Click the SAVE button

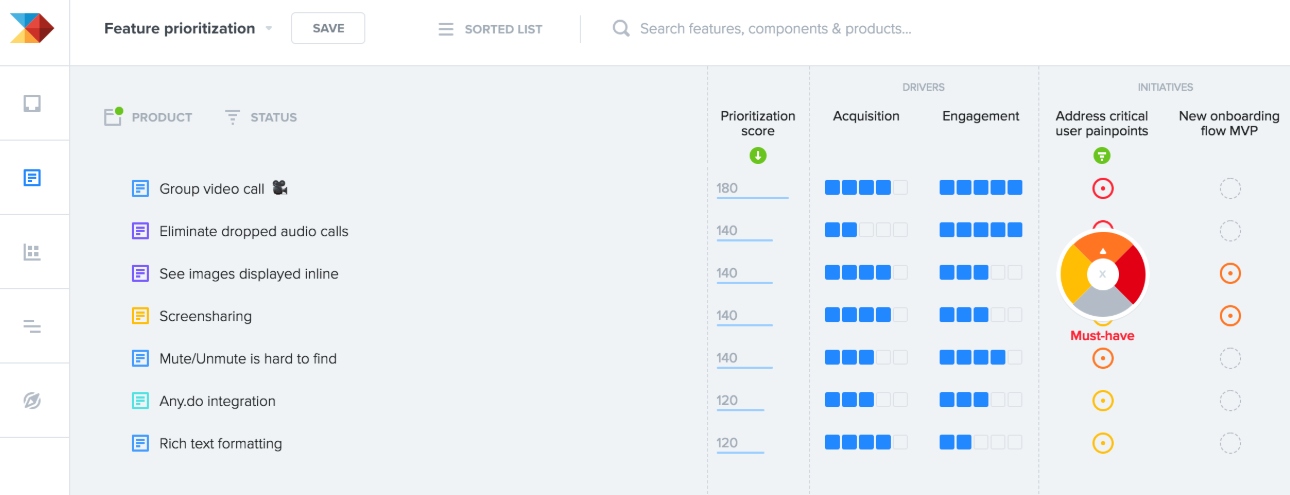pyautogui.click(x=328, y=28)
